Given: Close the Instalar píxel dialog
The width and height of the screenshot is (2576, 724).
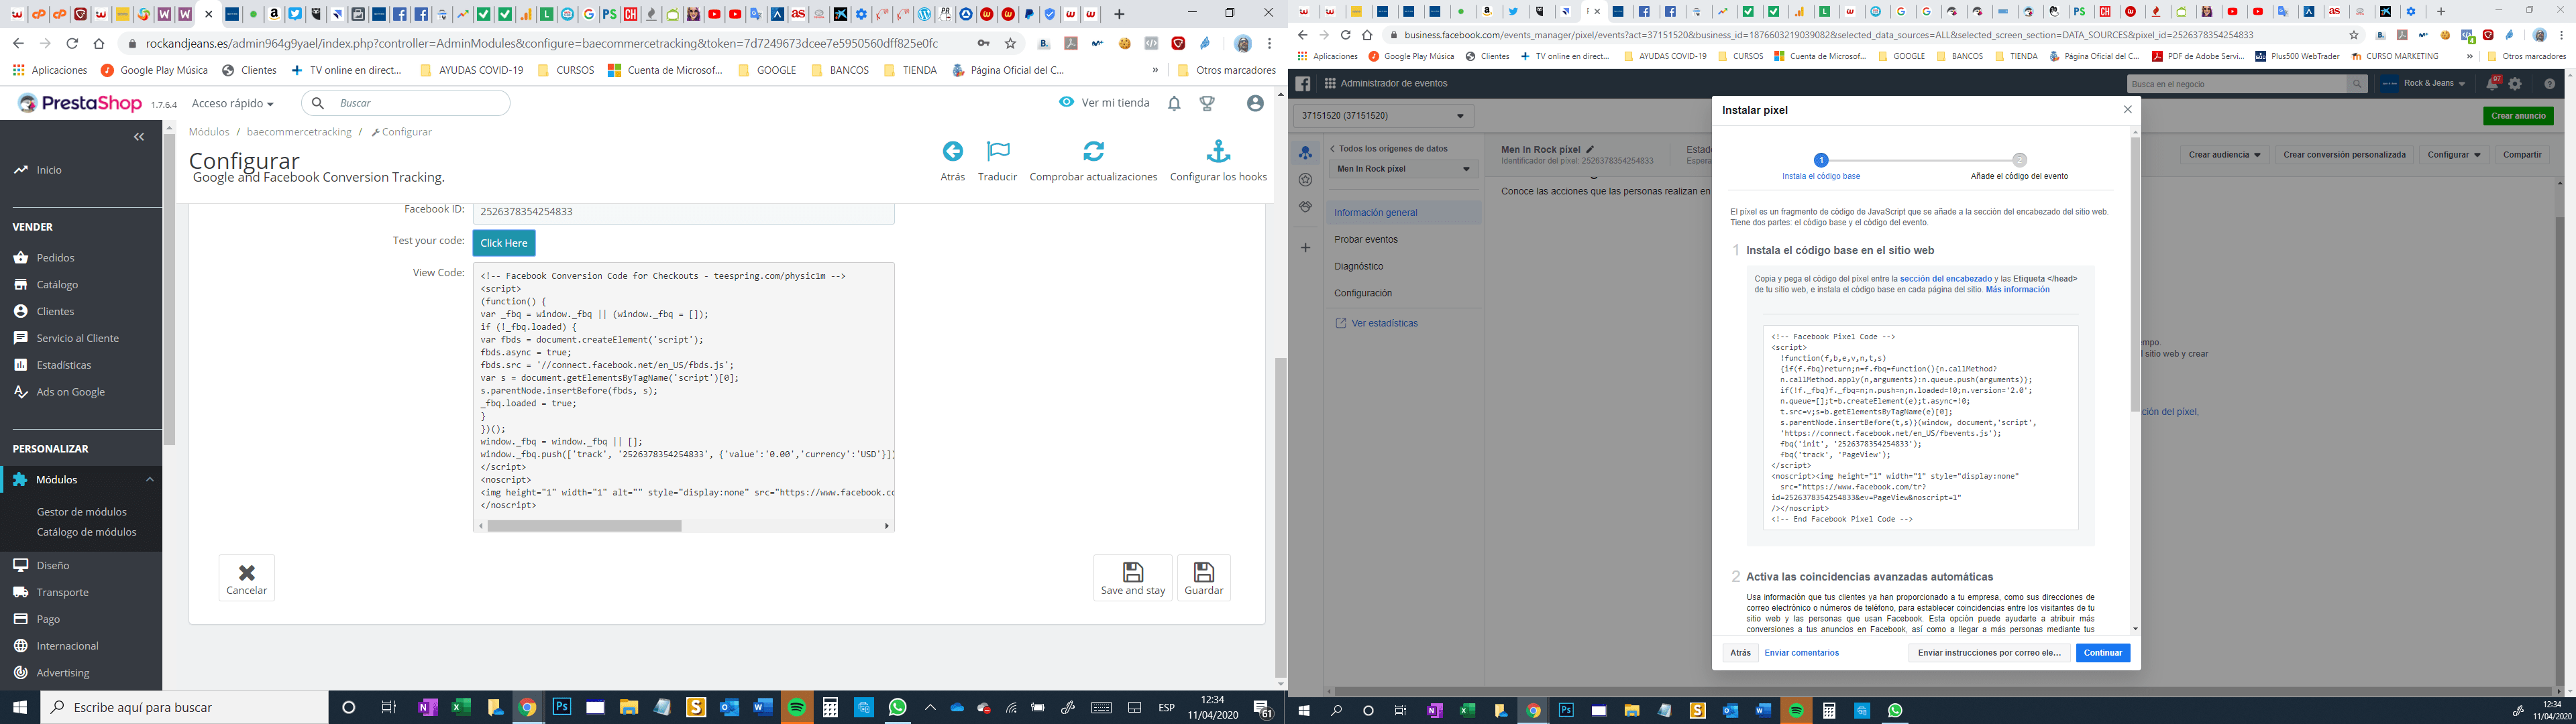Looking at the screenshot, I should [x=2127, y=110].
